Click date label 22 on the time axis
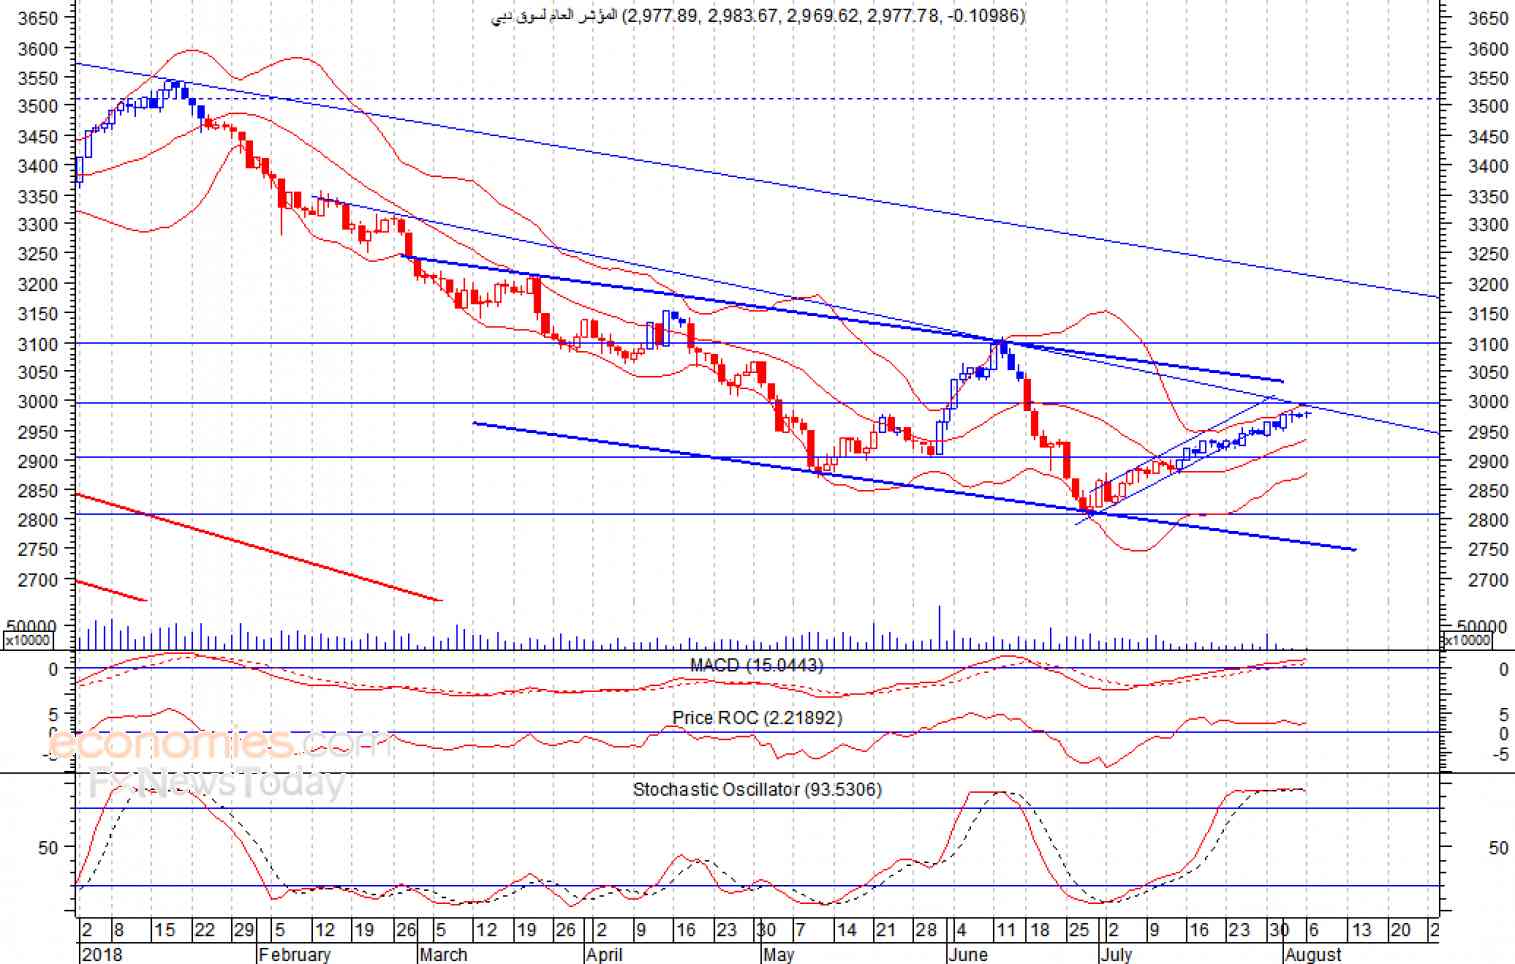The height and width of the screenshot is (964, 1515). click(x=204, y=930)
